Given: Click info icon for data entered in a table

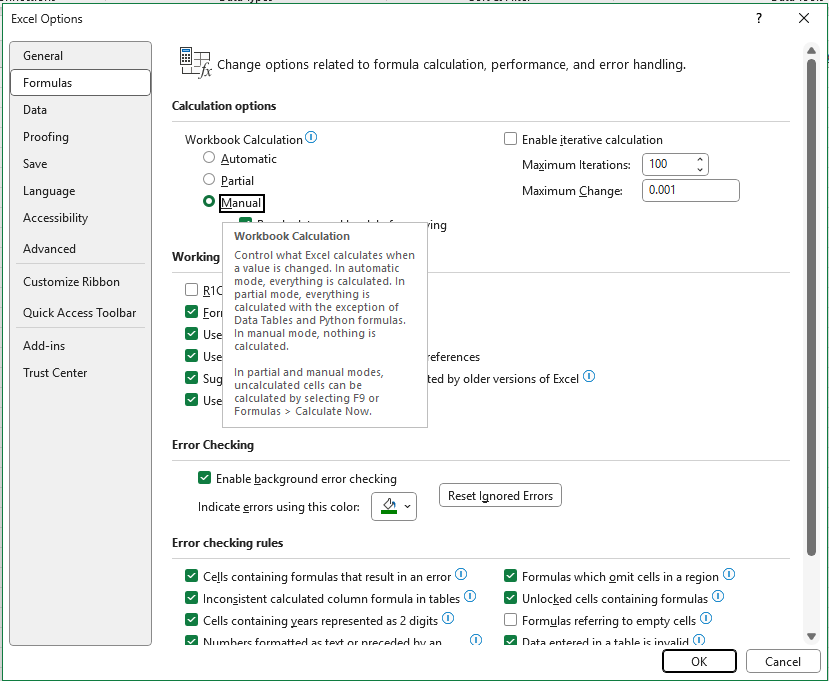Looking at the screenshot, I should (x=699, y=640).
